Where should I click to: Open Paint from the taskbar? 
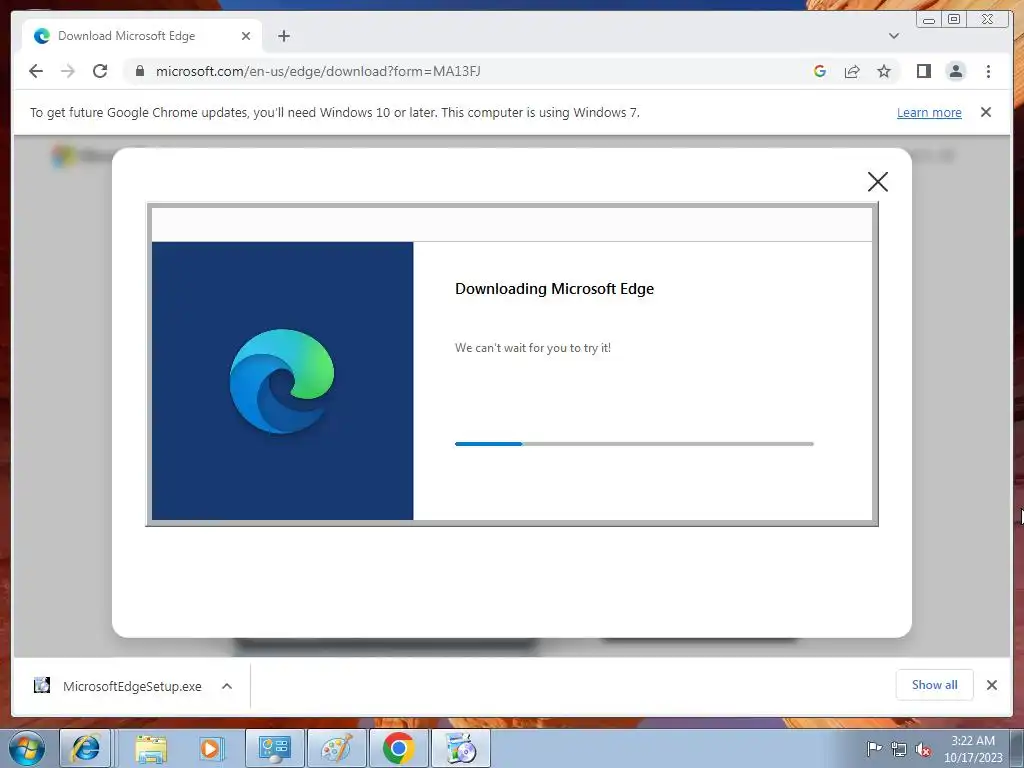336,748
